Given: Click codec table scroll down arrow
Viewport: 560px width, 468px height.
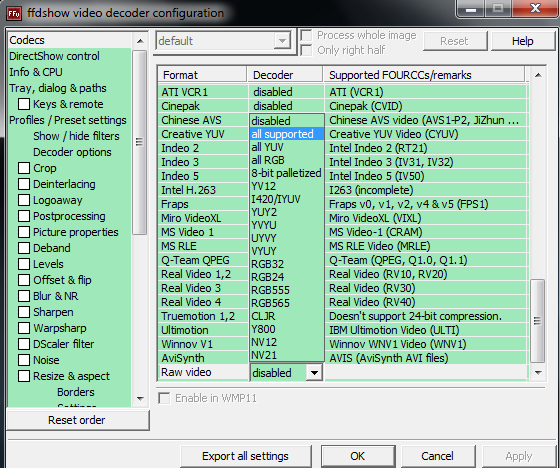Looking at the screenshot, I should pyautogui.click(x=538, y=373).
